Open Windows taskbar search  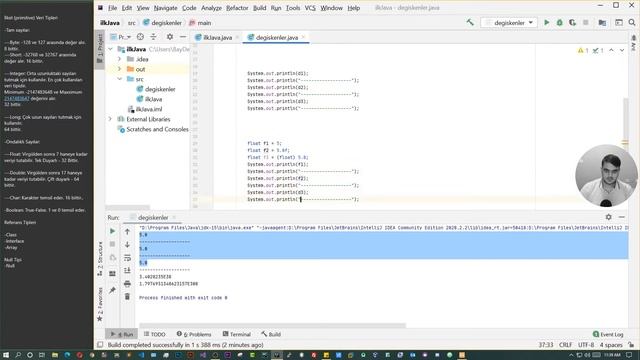pos(18,355)
